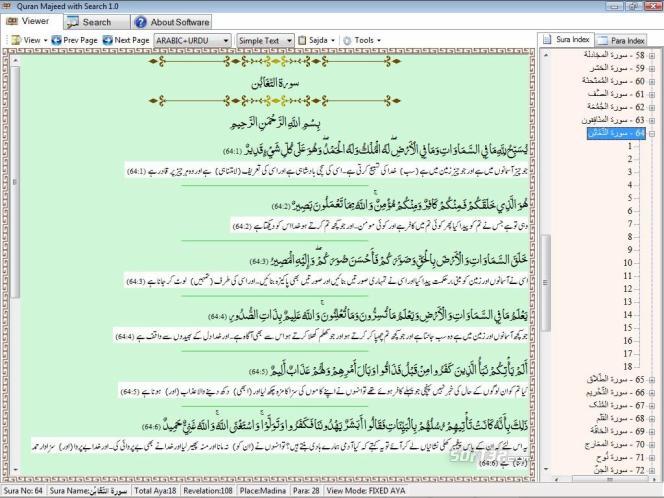
Task: Expand sura 61 tree node
Action: coord(652,94)
